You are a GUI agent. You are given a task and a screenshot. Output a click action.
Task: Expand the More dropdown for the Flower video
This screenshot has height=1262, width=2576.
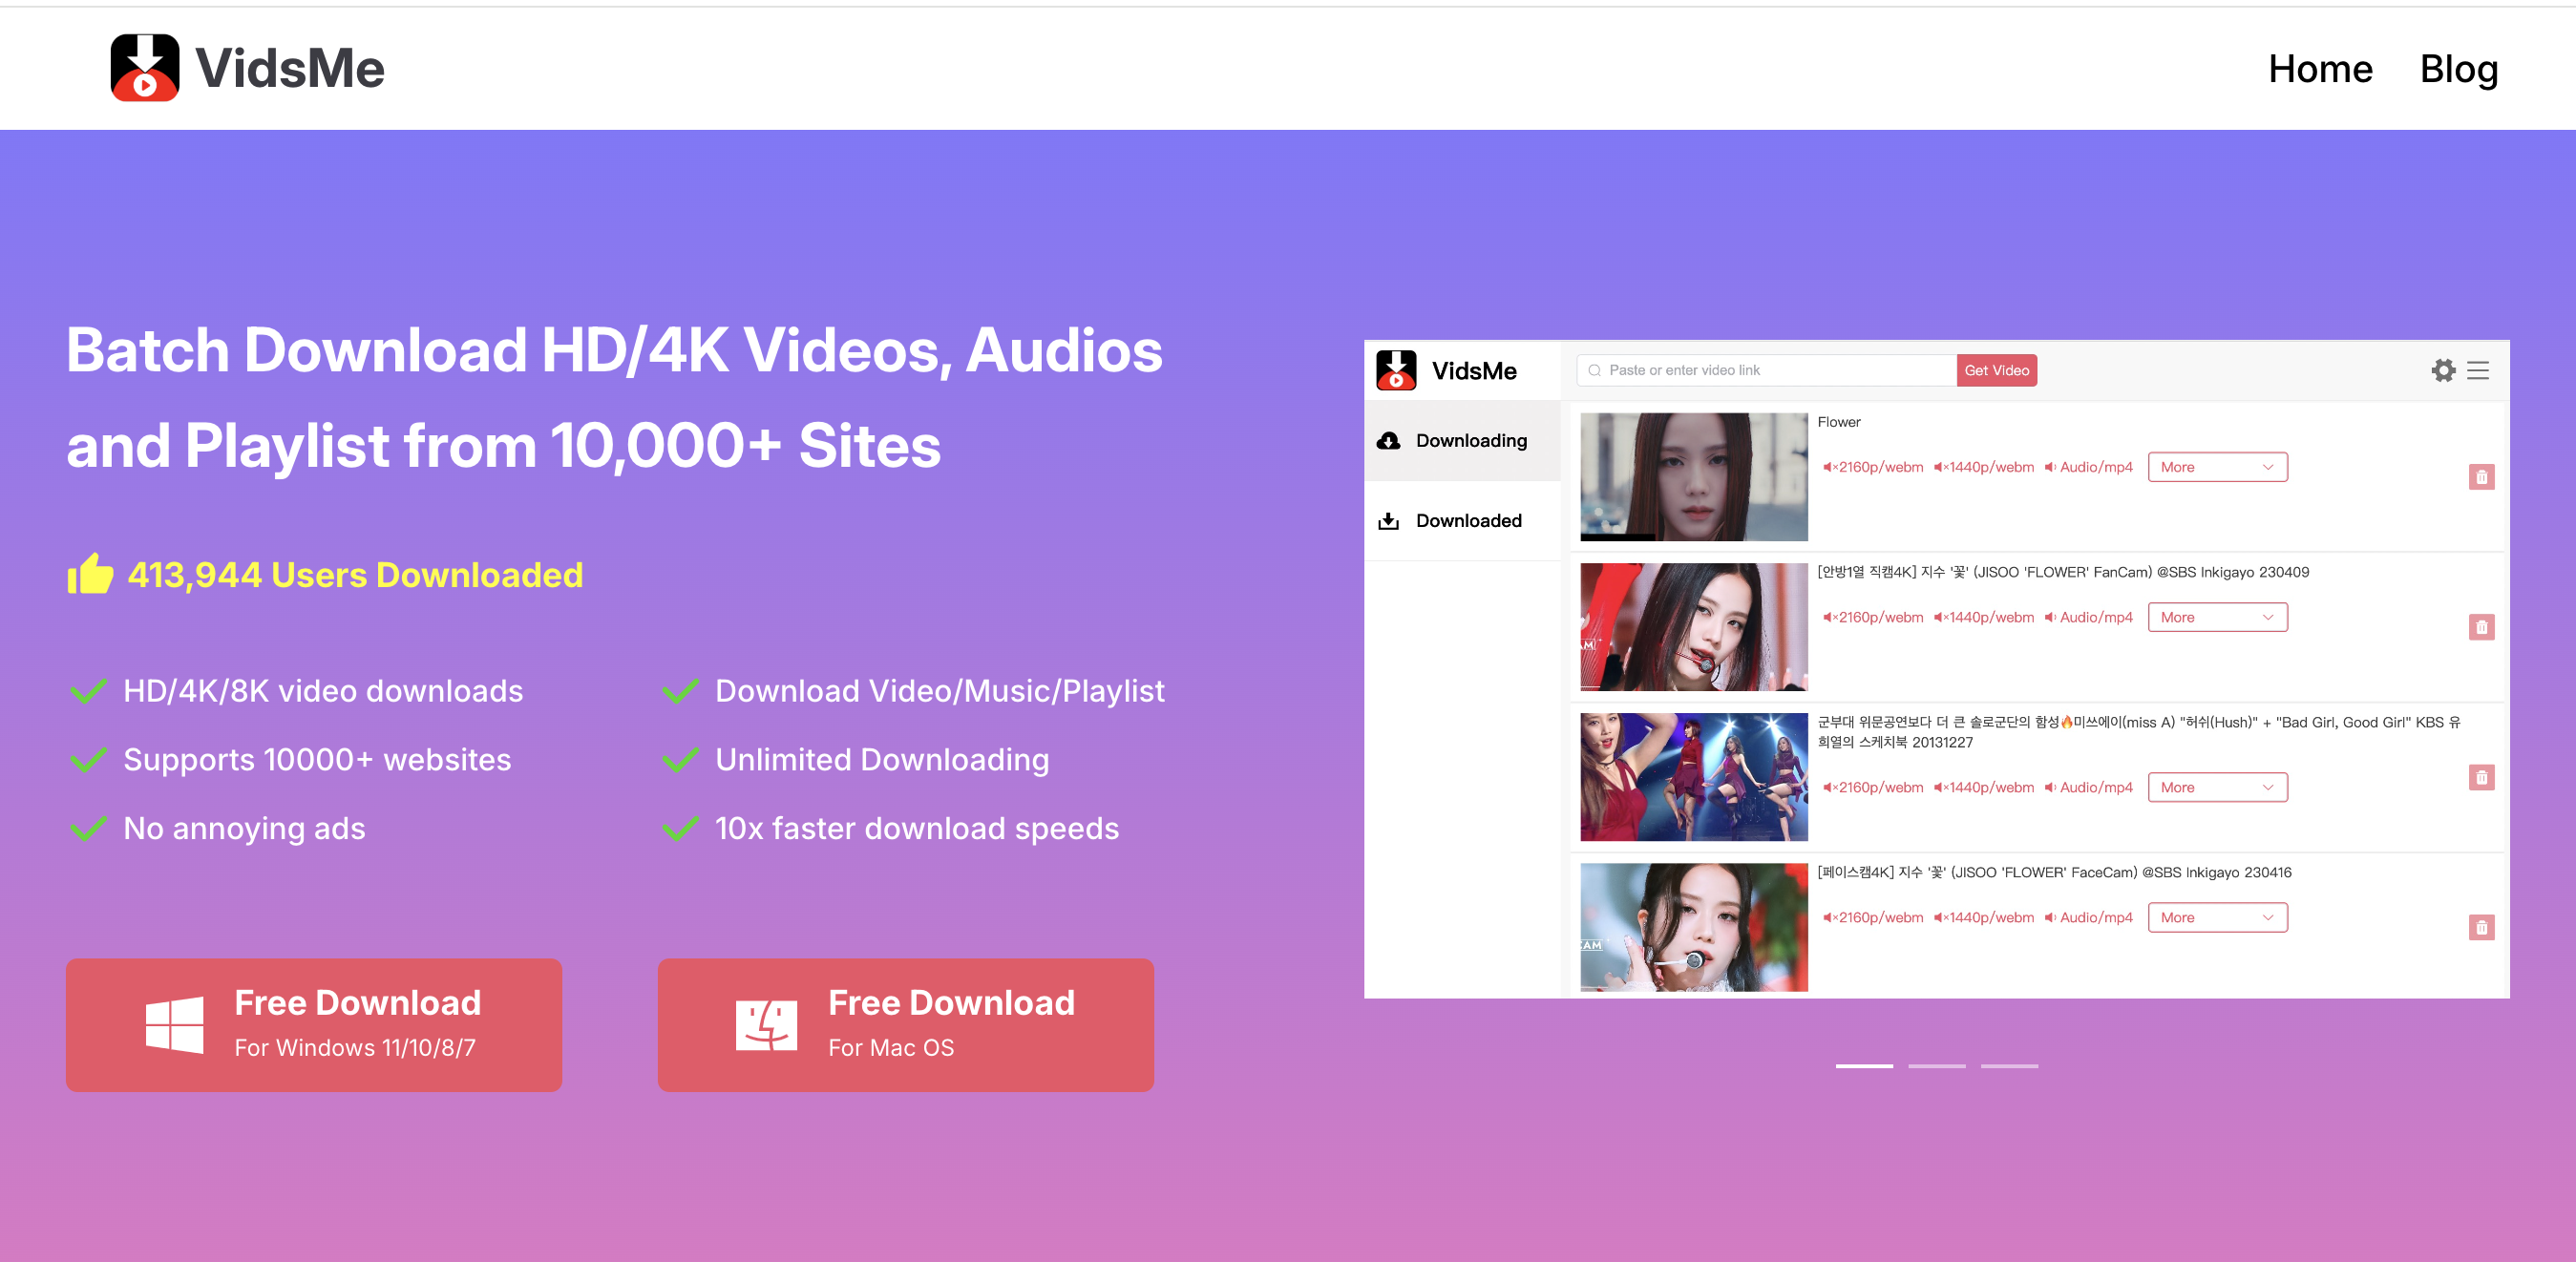tap(2217, 467)
